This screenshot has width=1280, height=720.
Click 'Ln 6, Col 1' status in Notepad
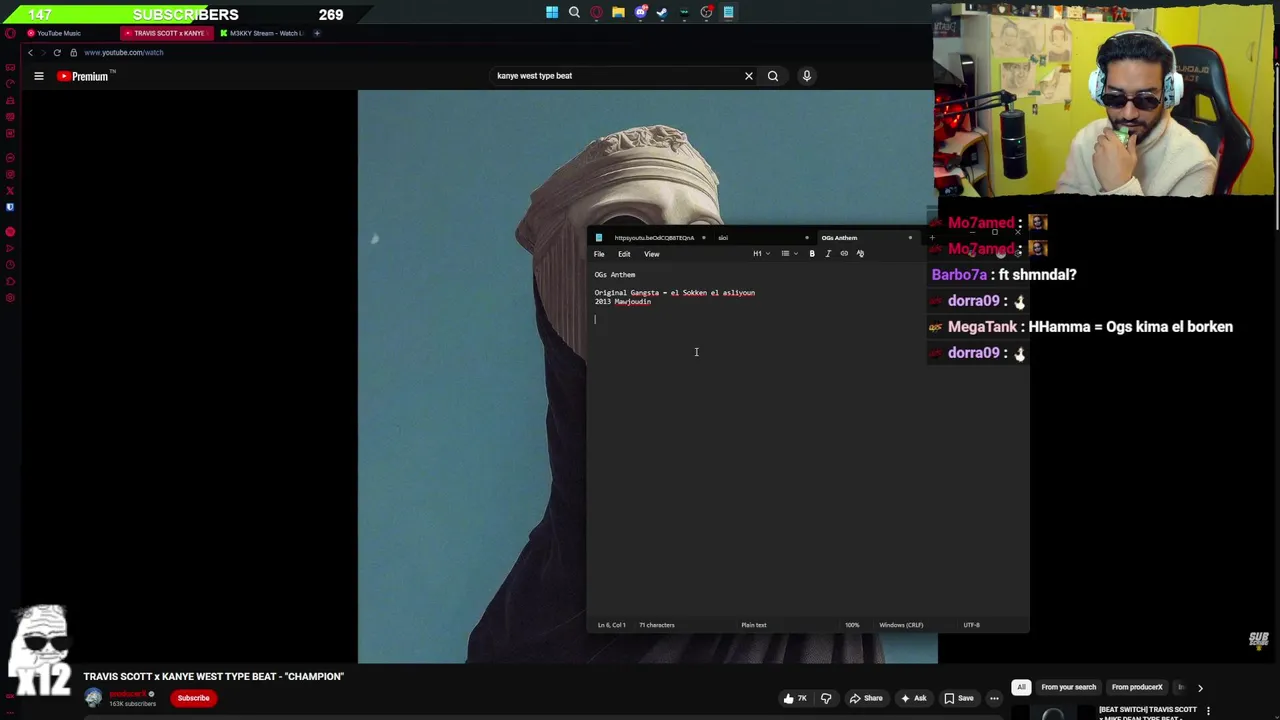611,625
